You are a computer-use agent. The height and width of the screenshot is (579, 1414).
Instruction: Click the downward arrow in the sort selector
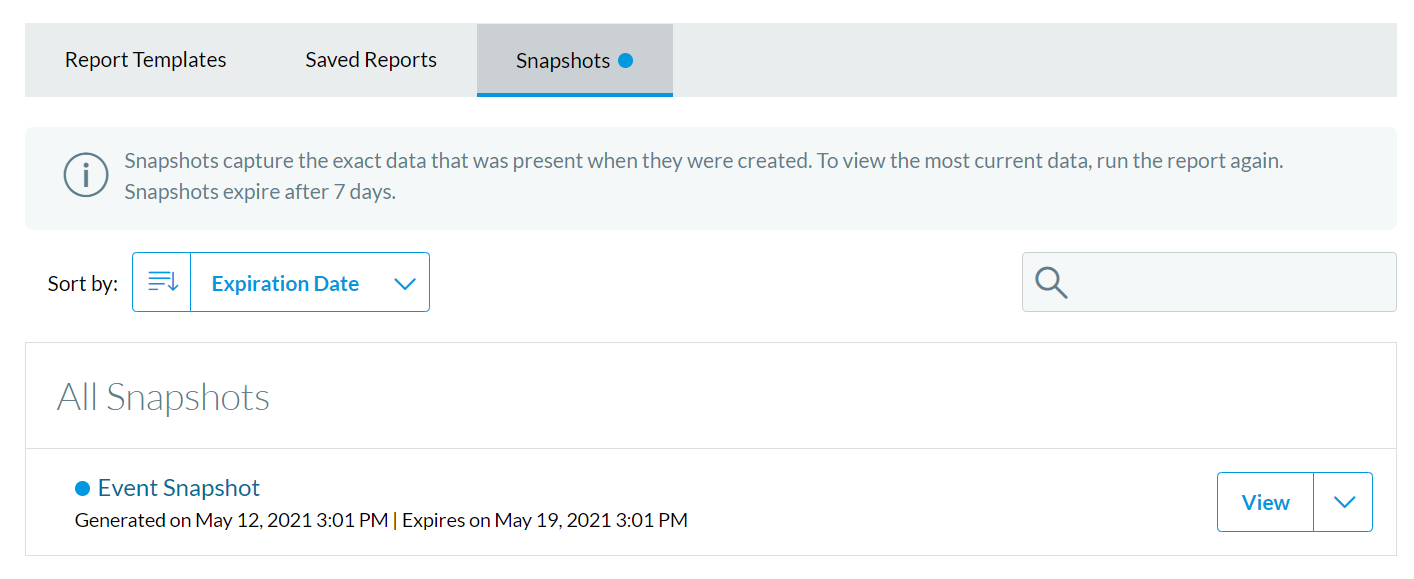coord(405,283)
